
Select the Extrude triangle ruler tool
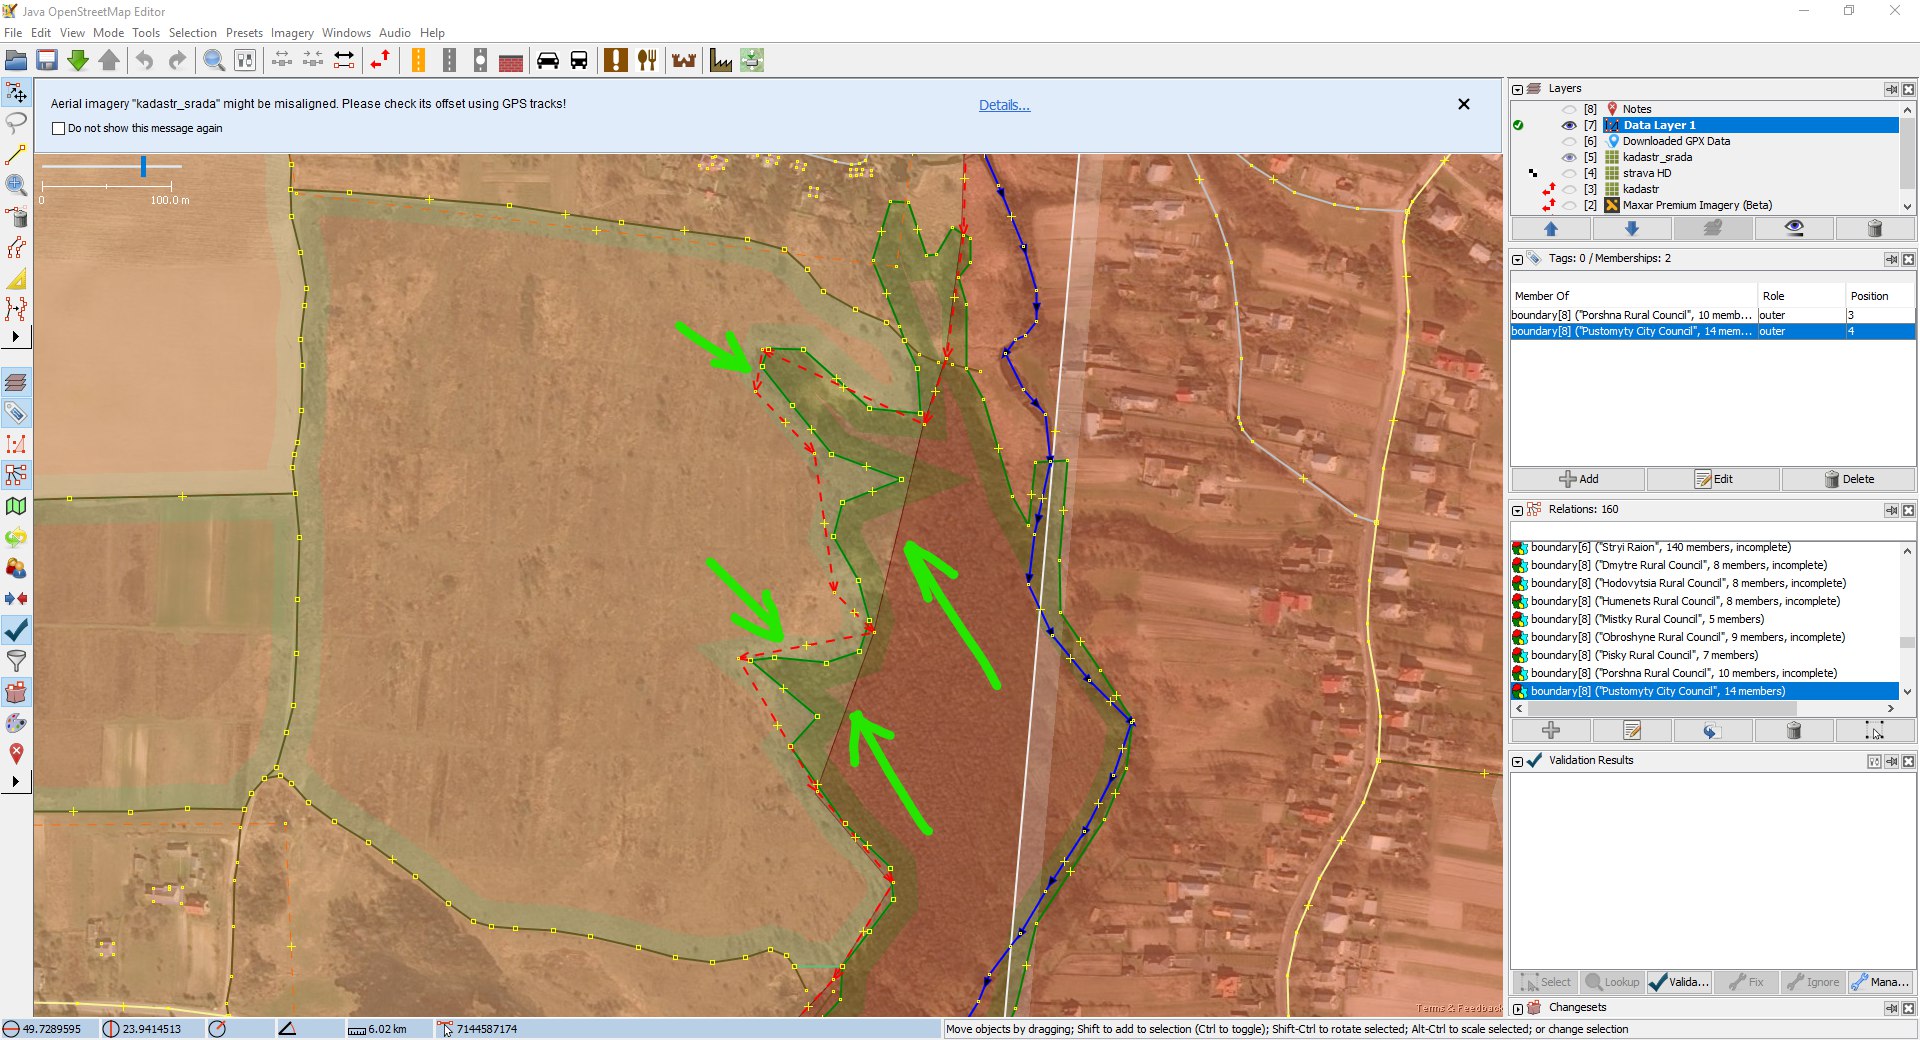(16, 278)
